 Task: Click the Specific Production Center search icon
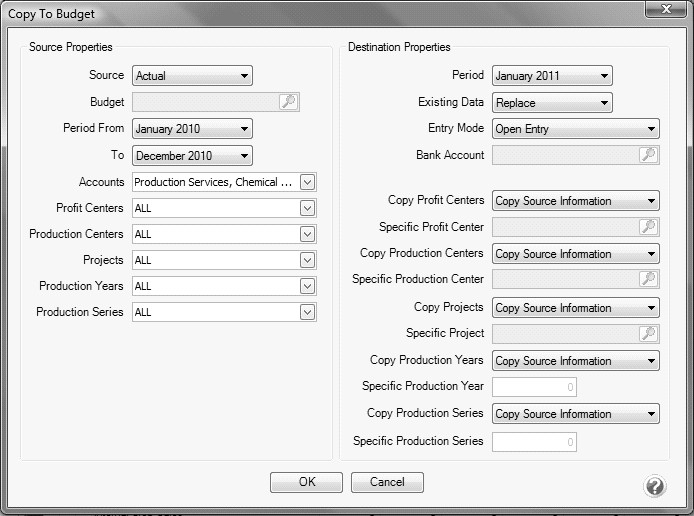point(648,280)
